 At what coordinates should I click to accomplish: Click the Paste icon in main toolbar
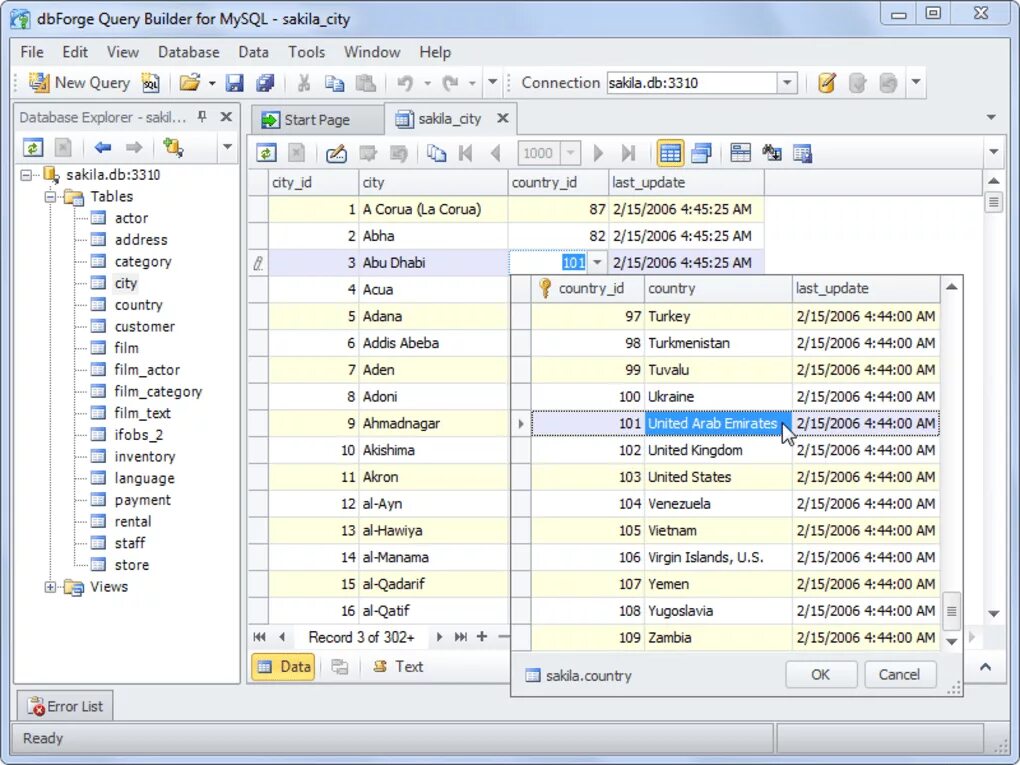[x=366, y=83]
